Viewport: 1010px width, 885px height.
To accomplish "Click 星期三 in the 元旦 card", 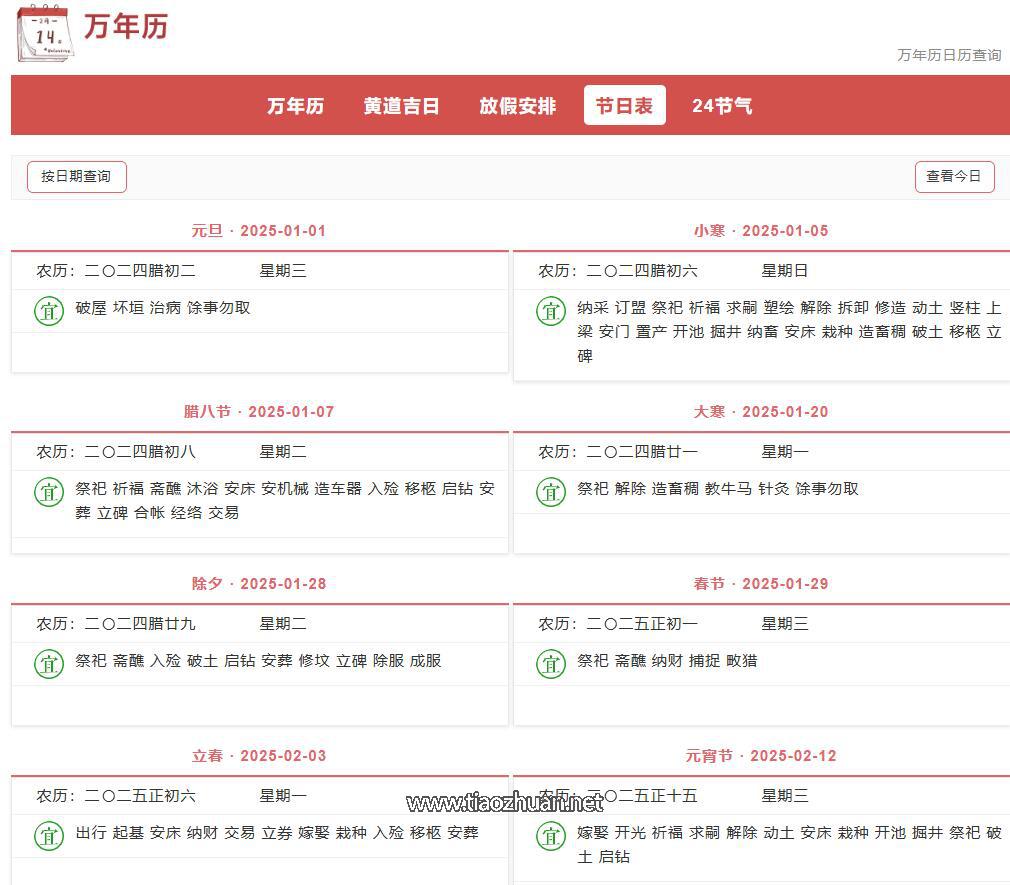I will [283, 271].
